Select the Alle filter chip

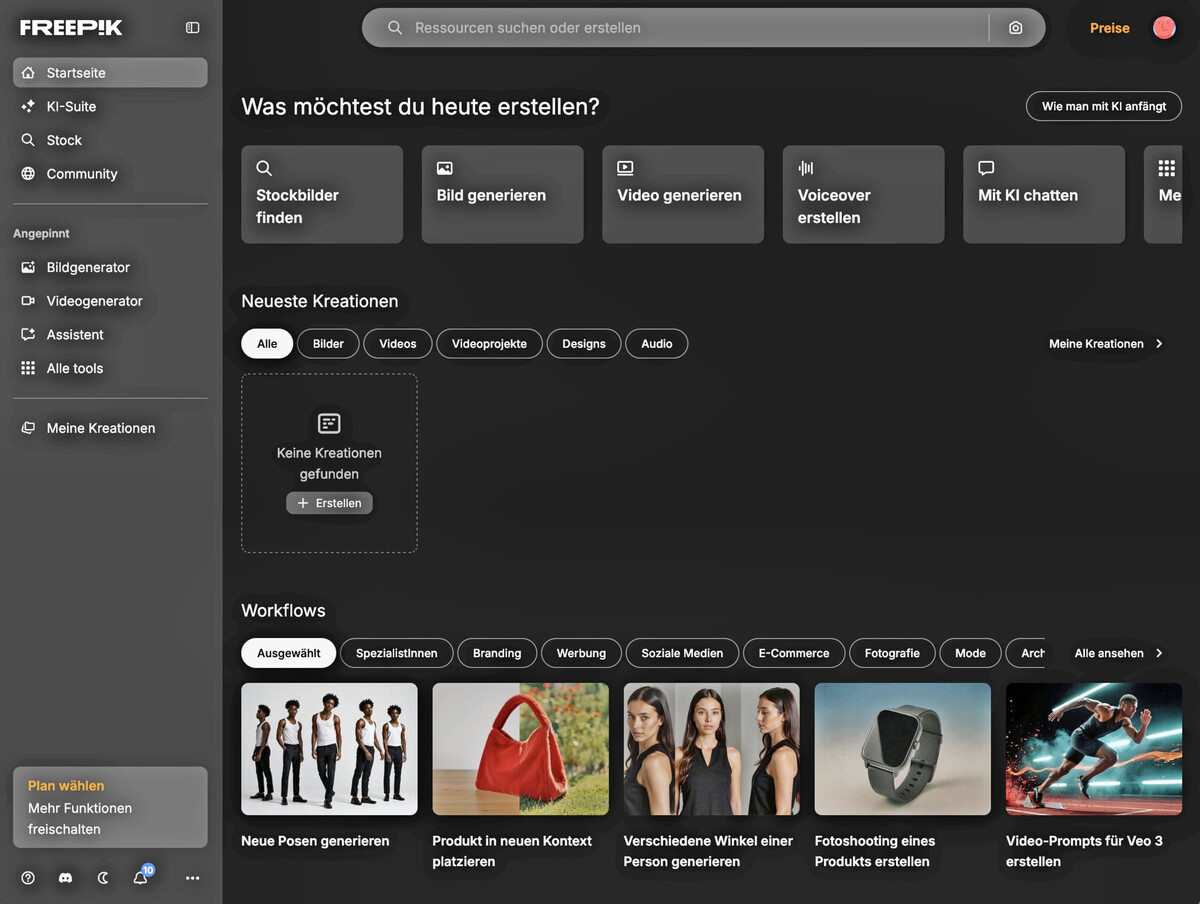[x=267, y=344]
